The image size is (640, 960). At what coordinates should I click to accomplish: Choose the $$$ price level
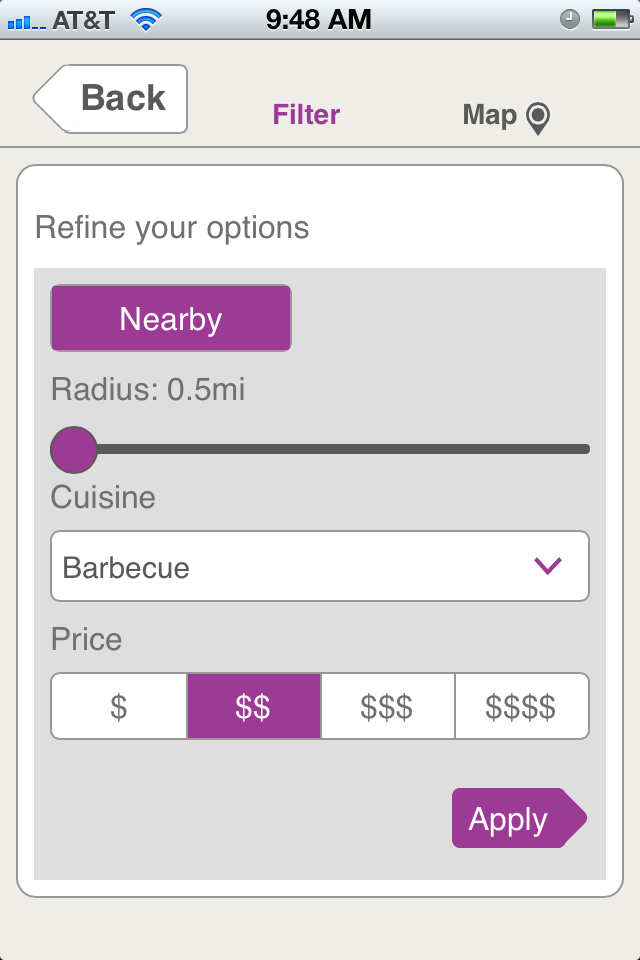pos(387,706)
